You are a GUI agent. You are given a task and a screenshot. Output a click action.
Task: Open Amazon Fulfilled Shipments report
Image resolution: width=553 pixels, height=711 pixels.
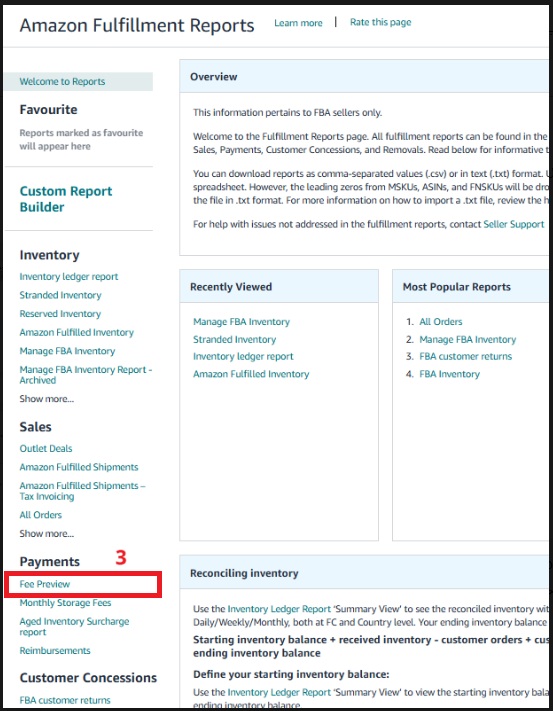point(79,467)
